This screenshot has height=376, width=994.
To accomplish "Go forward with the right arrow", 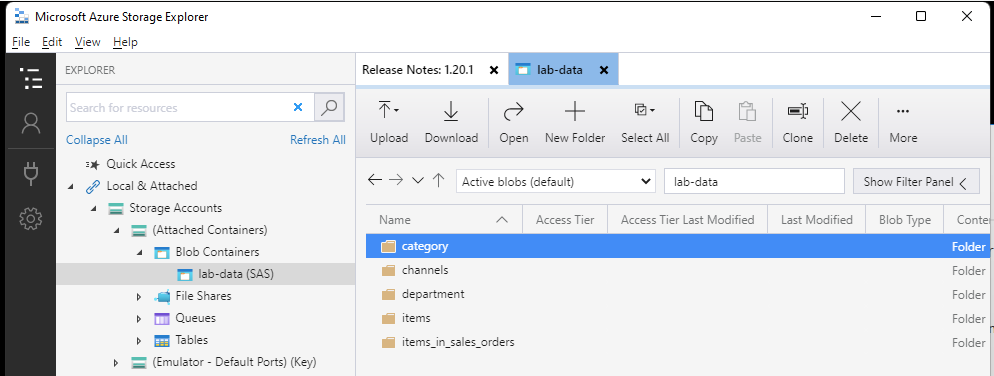I will pos(396,181).
